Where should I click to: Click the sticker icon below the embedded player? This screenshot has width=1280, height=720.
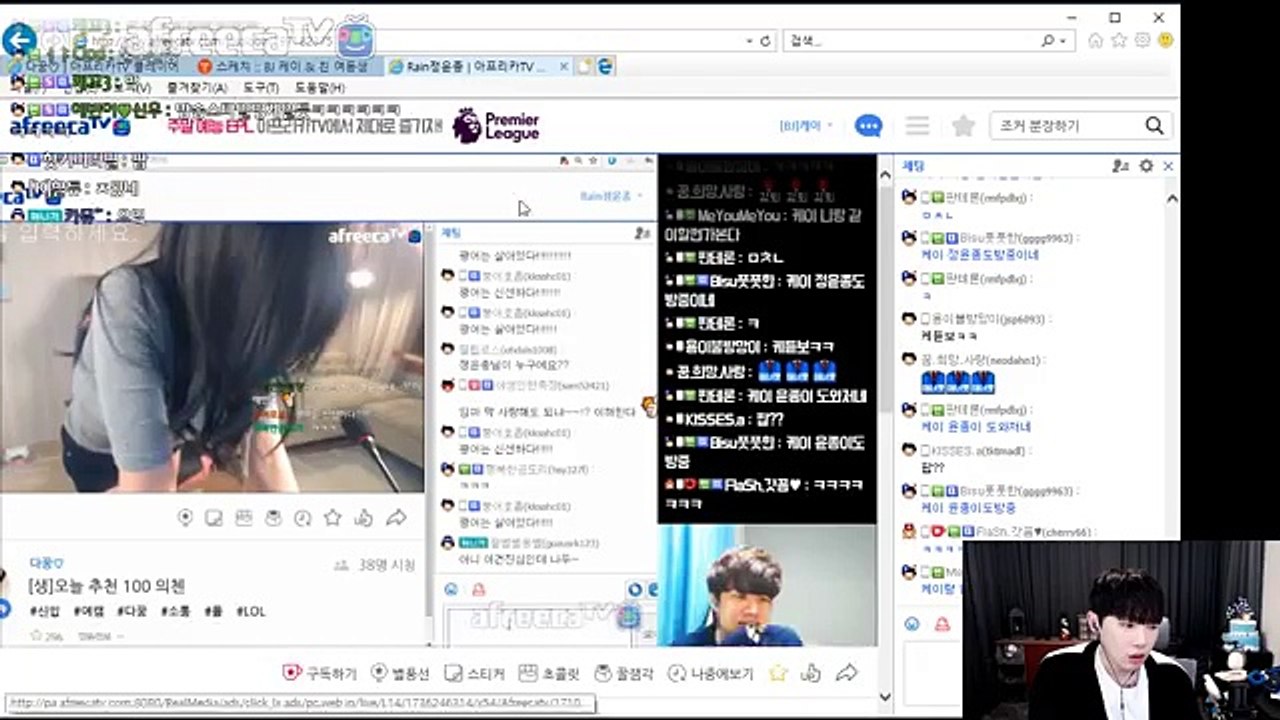(214, 518)
